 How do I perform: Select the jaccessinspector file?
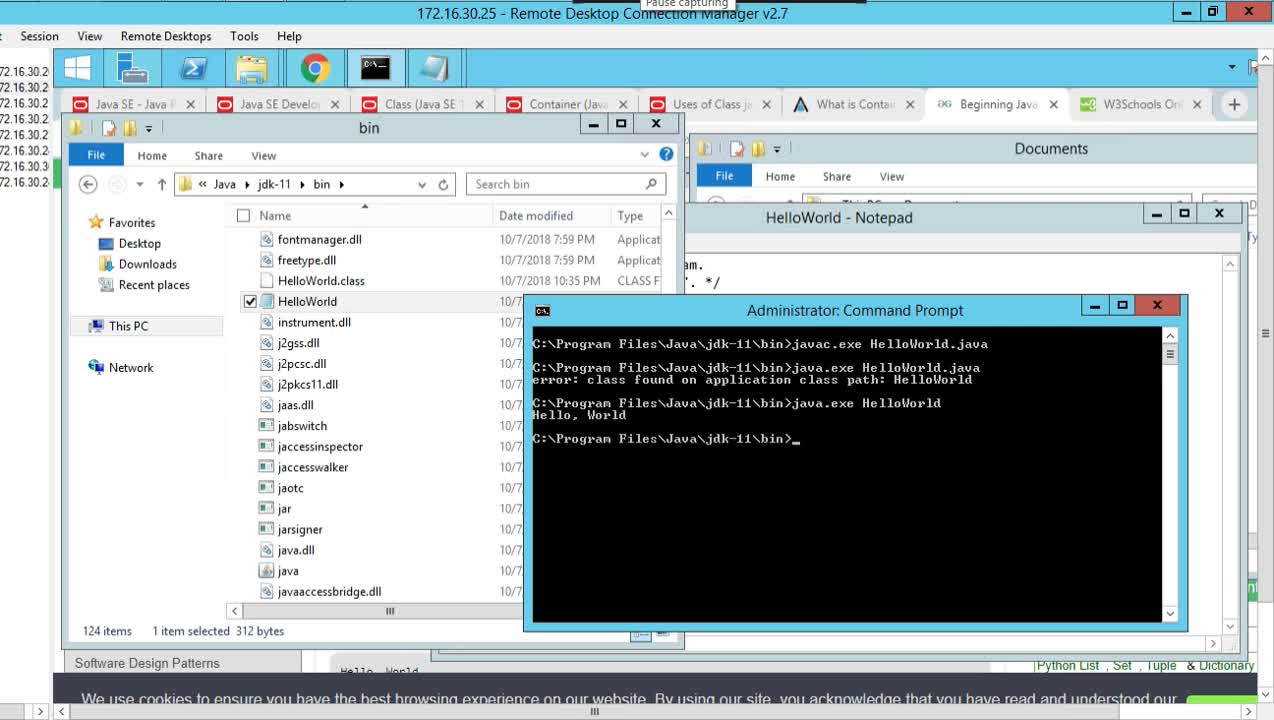(320, 447)
